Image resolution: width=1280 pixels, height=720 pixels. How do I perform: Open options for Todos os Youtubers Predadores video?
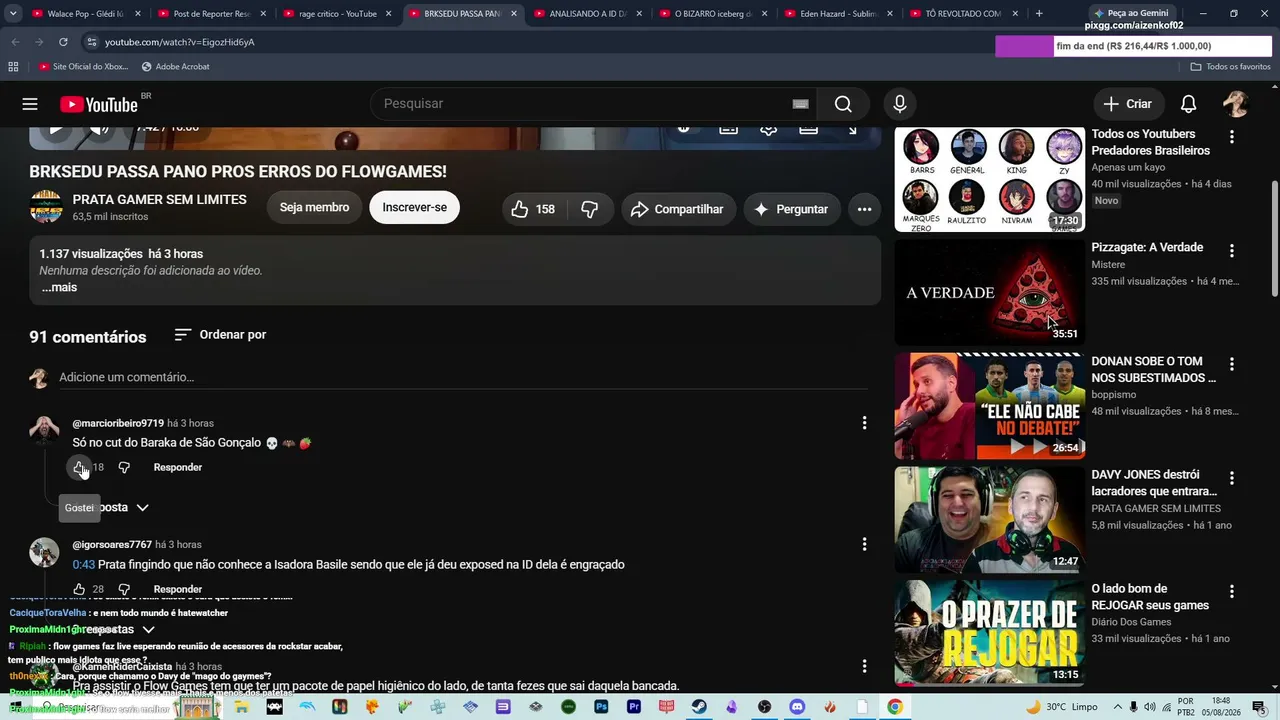click(x=1232, y=137)
